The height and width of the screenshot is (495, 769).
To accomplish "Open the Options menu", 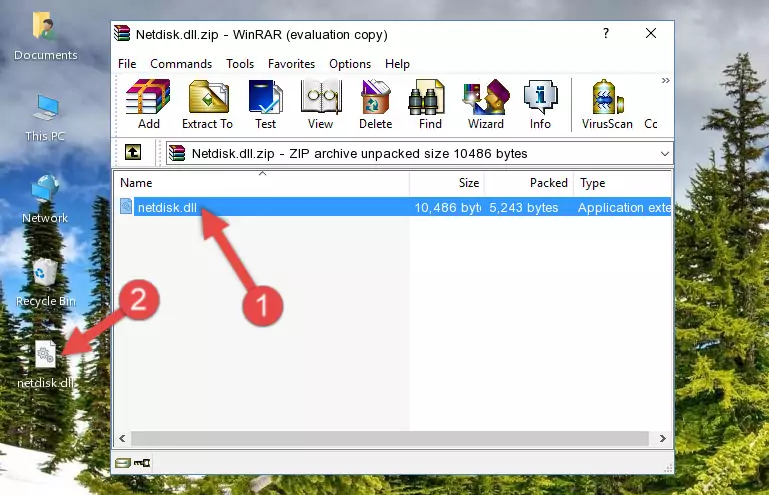I will click(x=350, y=64).
